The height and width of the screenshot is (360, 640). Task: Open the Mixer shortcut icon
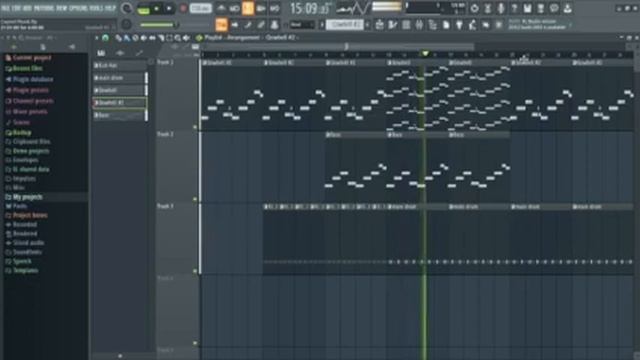pyautogui.click(x=419, y=25)
